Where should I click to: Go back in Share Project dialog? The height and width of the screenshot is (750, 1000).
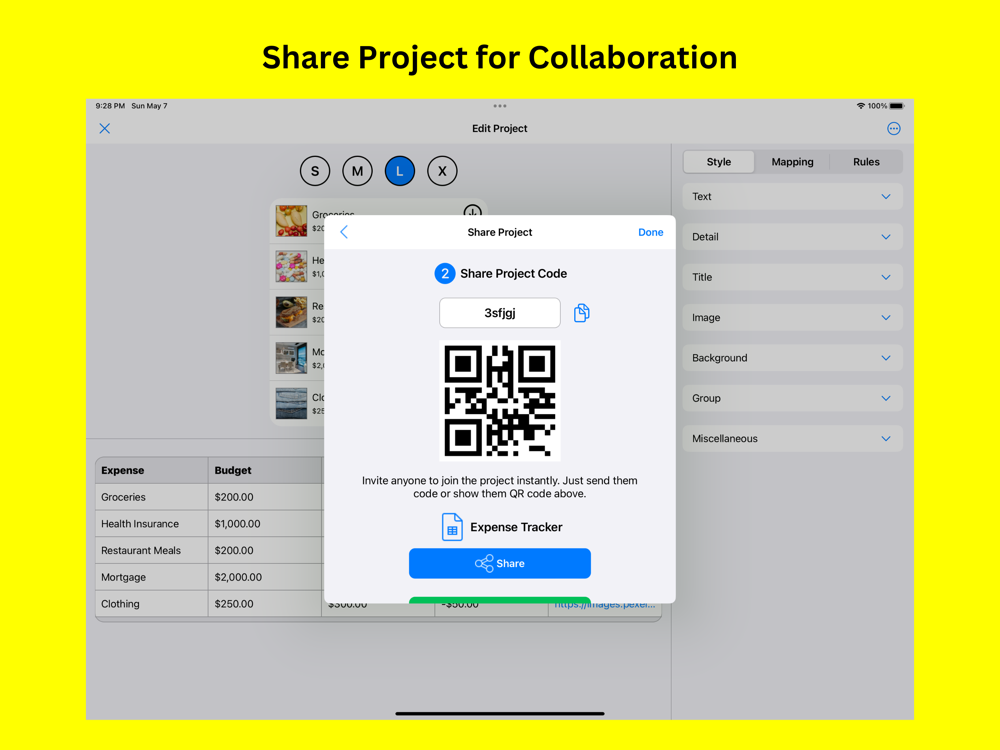[344, 232]
